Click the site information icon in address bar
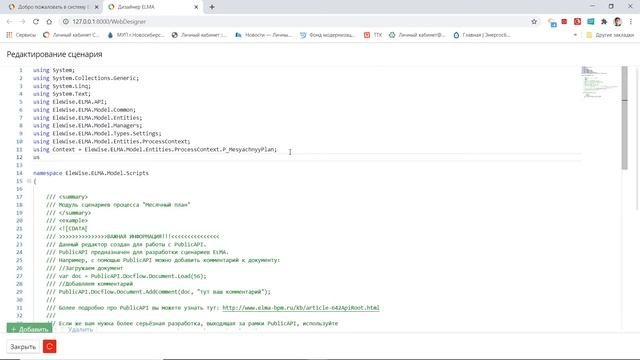 (x=66, y=22)
